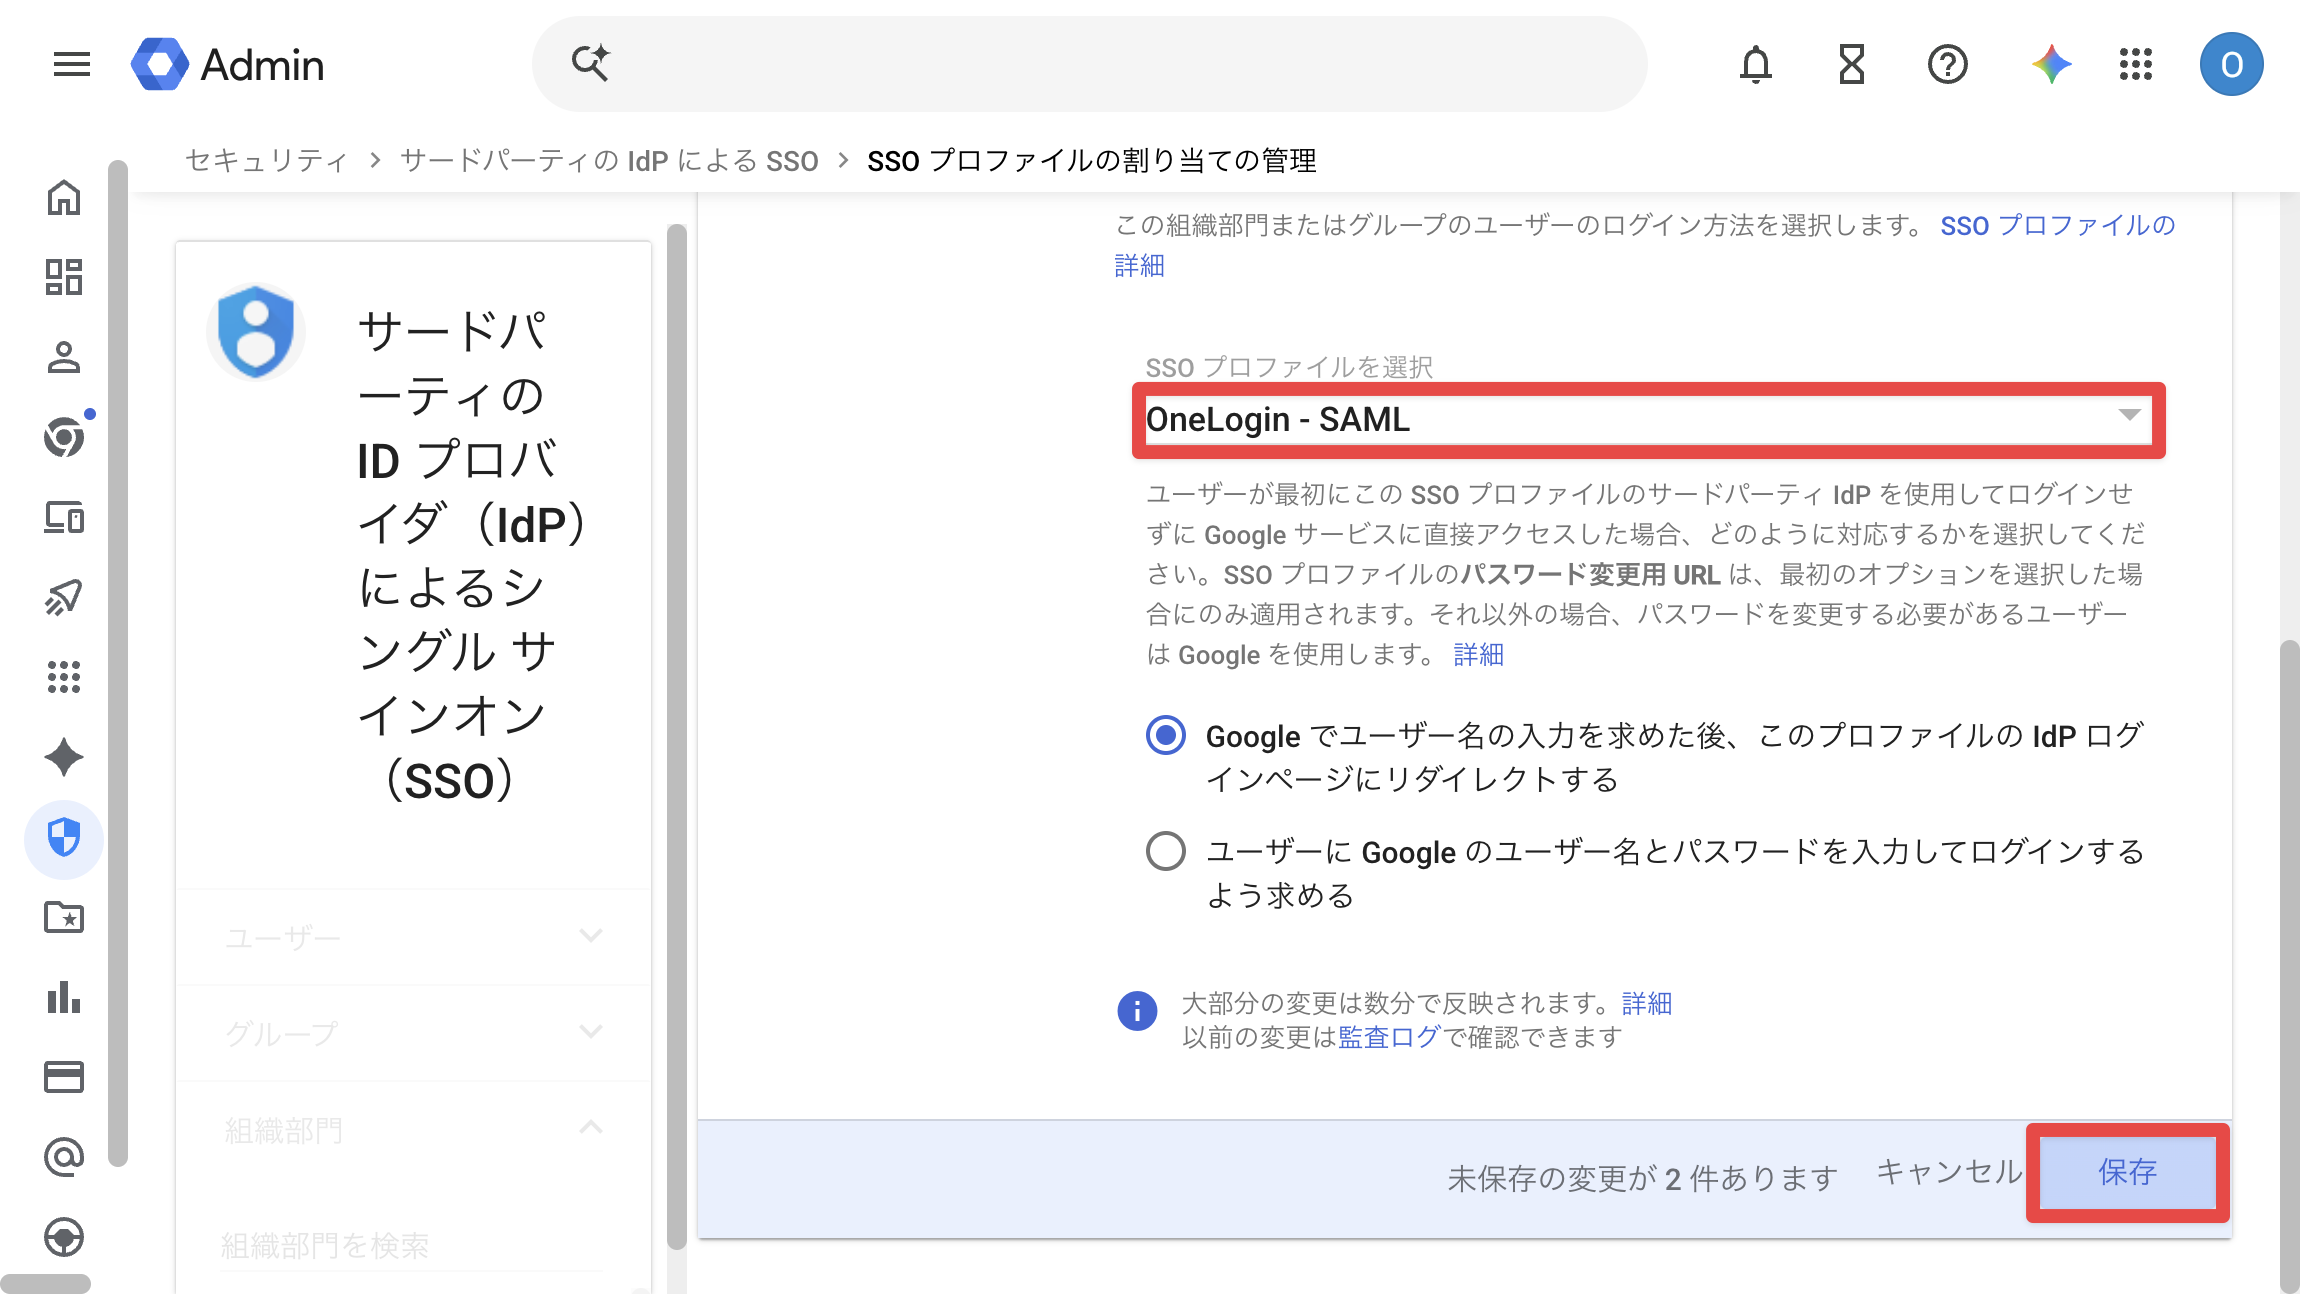Collapse the 組織部門 section

tap(413, 1130)
